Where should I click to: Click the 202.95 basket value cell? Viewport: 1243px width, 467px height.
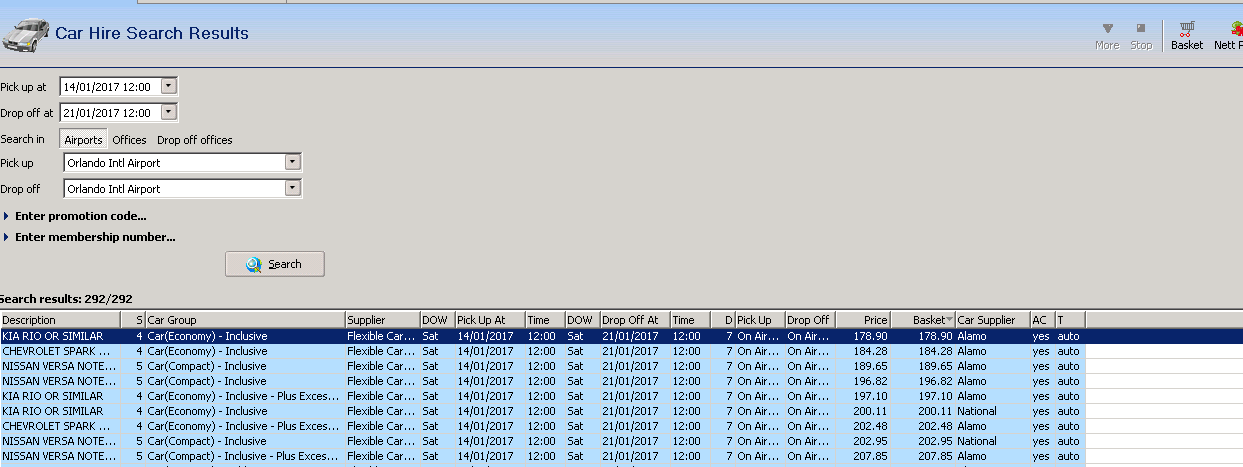coord(923,441)
